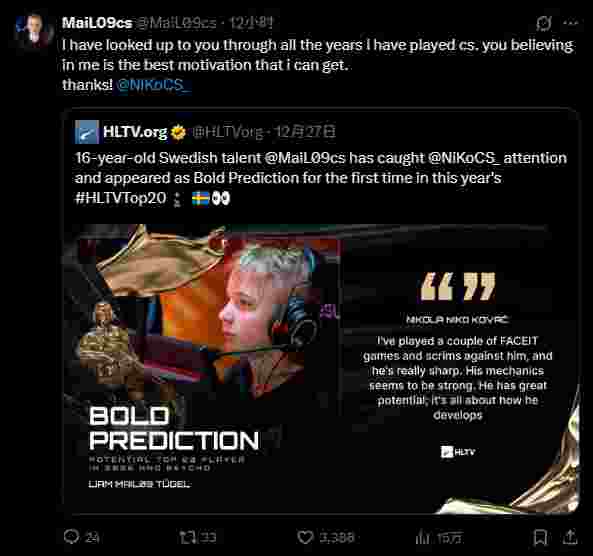Open the @NIKoCS_ mention link
This screenshot has height=556, width=593.
154,85
